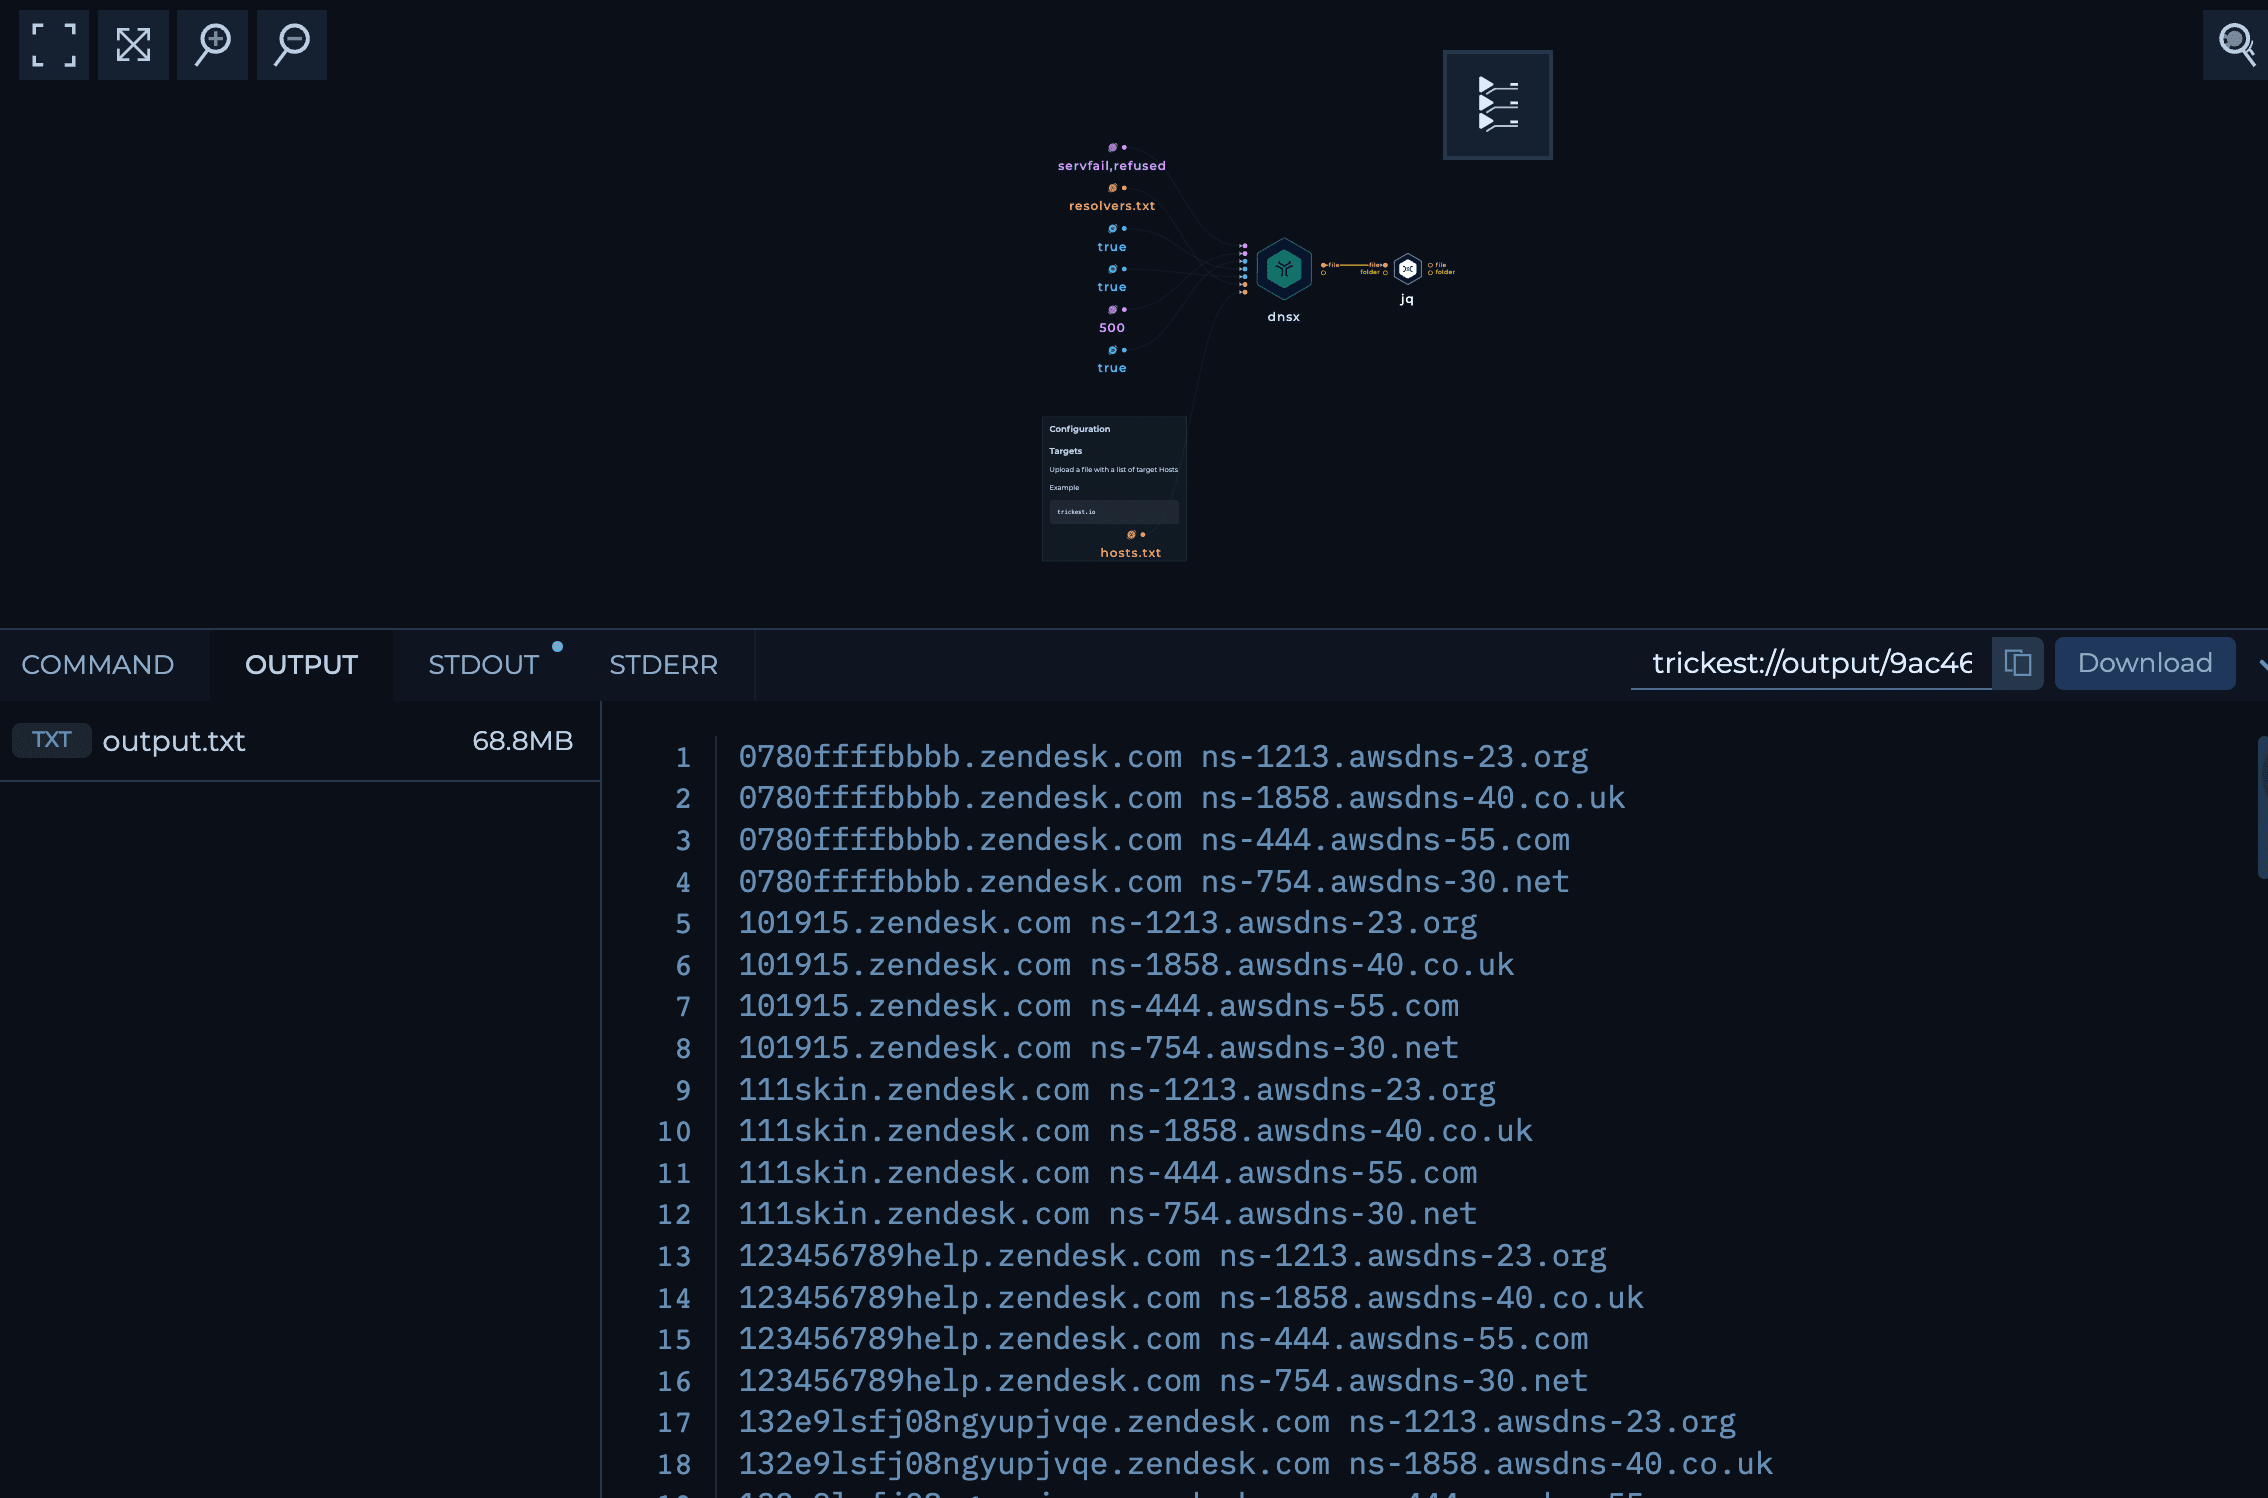Click the Targets heading in the note

pyautogui.click(x=1066, y=451)
